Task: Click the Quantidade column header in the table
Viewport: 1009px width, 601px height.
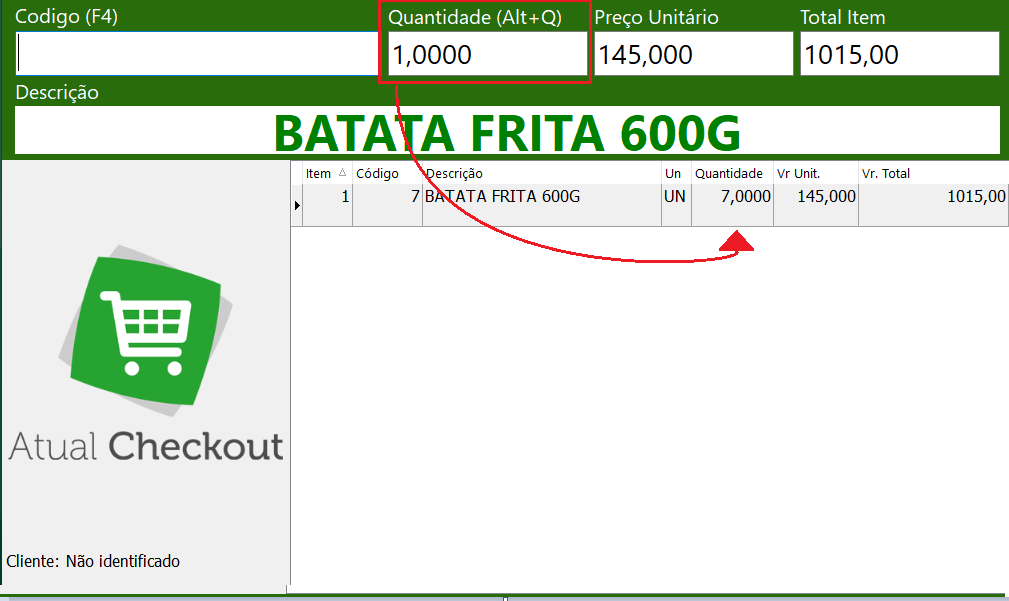Action: point(732,173)
